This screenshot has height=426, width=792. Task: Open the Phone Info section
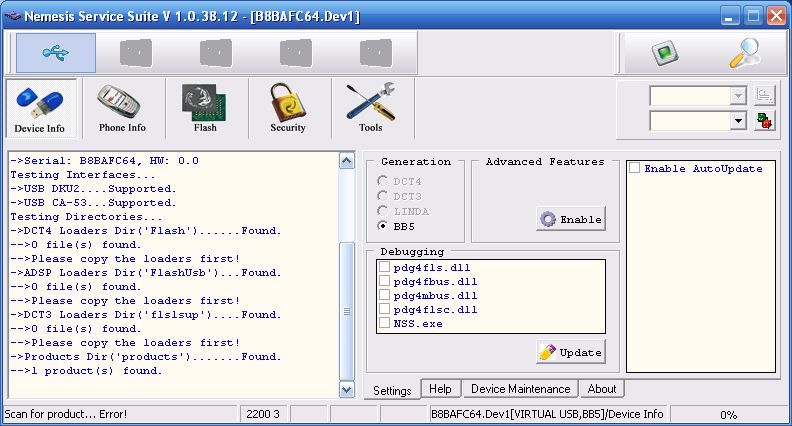(x=122, y=108)
